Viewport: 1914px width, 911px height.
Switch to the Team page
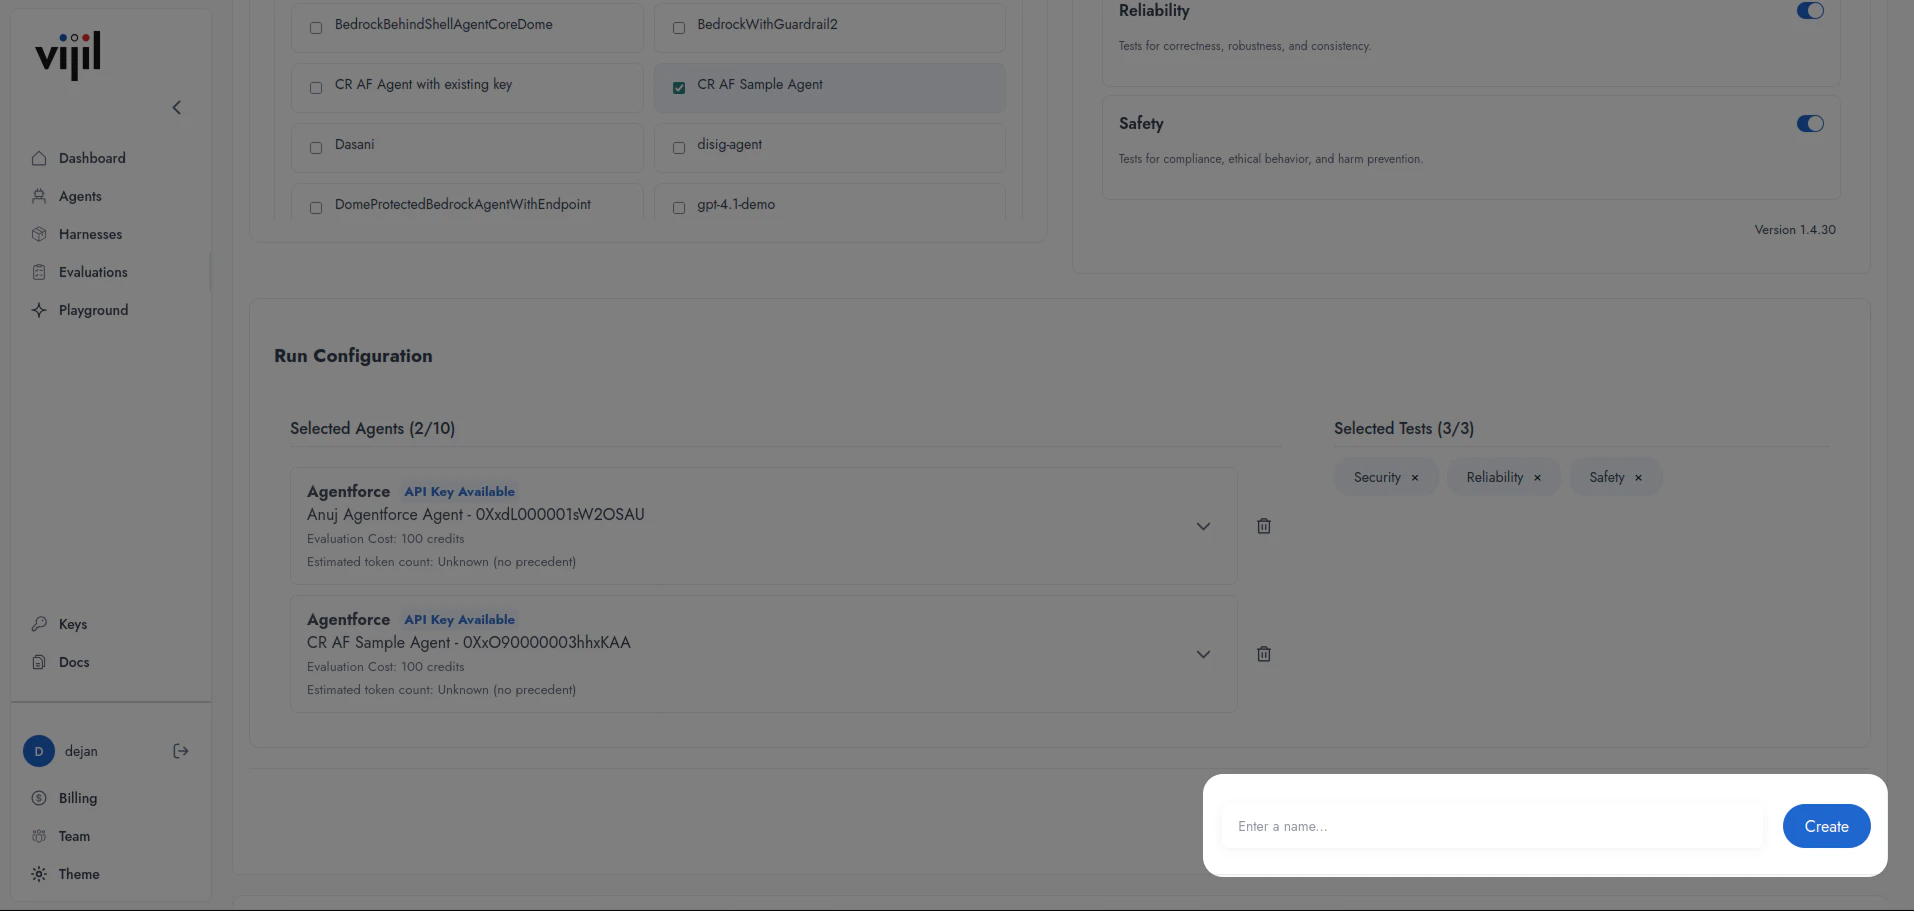pos(73,836)
